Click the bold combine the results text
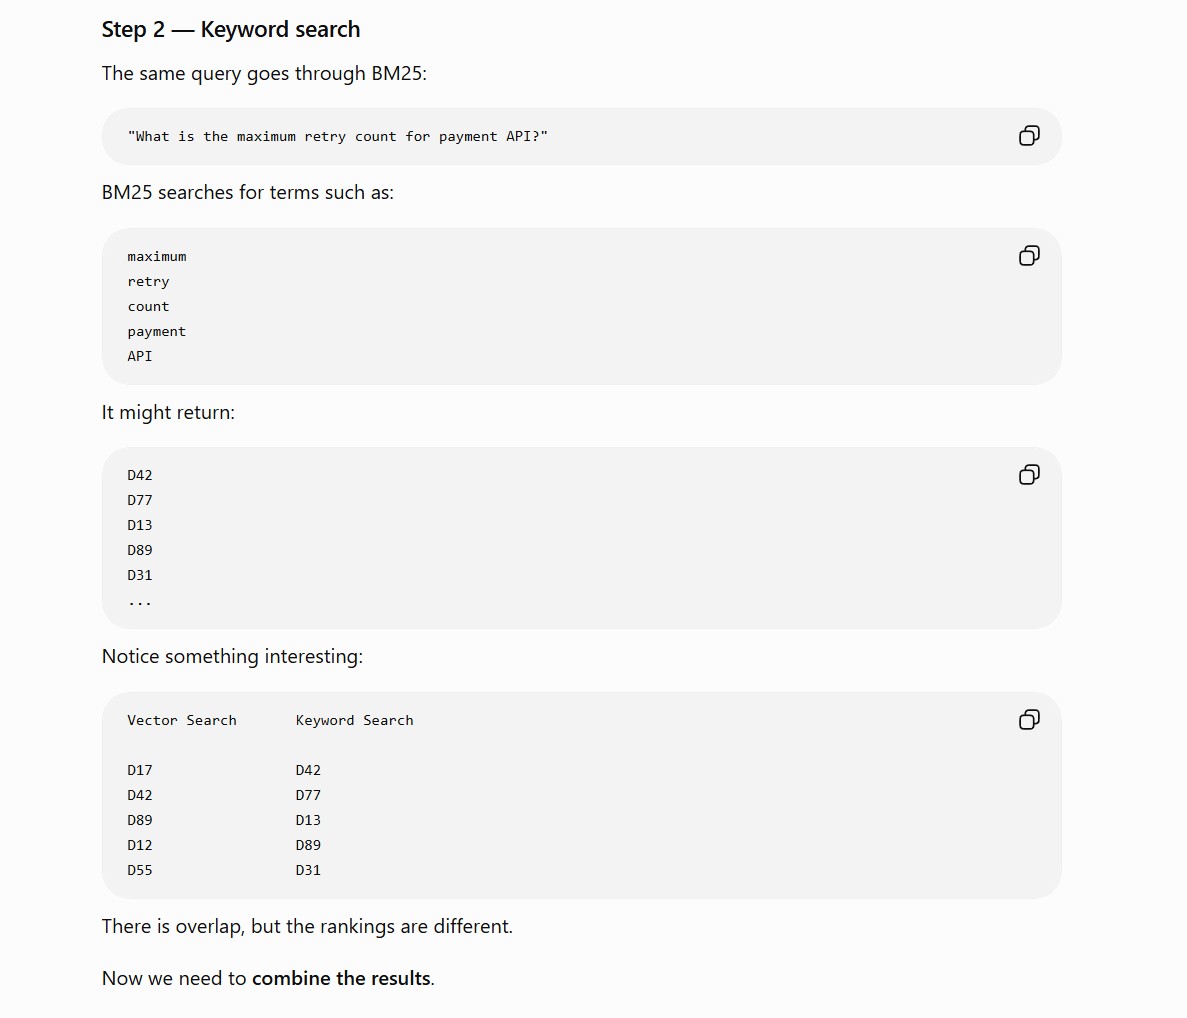Image resolution: width=1187 pixels, height=1018 pixels. pyautogui.click(x=341, y=979)
